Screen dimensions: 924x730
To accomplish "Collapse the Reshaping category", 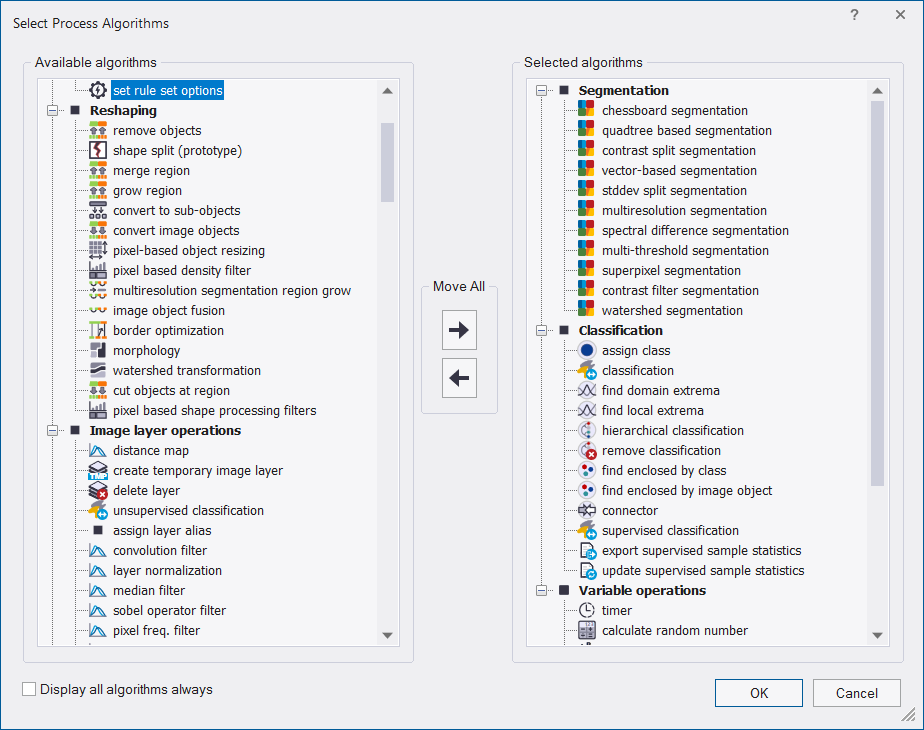I will pos(52,110).
